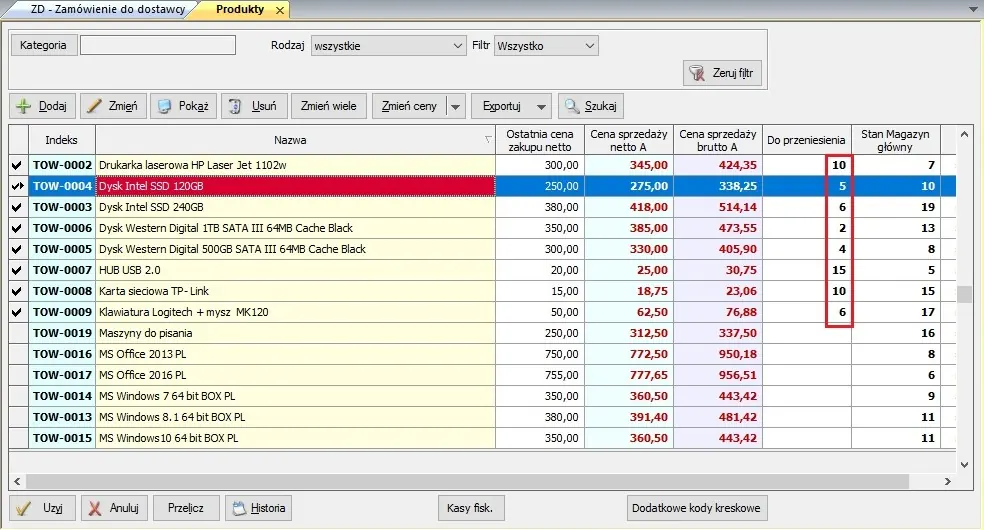Uncheck the TOW-0002 row checkmark
Screen dimensions: 984x530
pyautogui.click(x=17, y=166)
